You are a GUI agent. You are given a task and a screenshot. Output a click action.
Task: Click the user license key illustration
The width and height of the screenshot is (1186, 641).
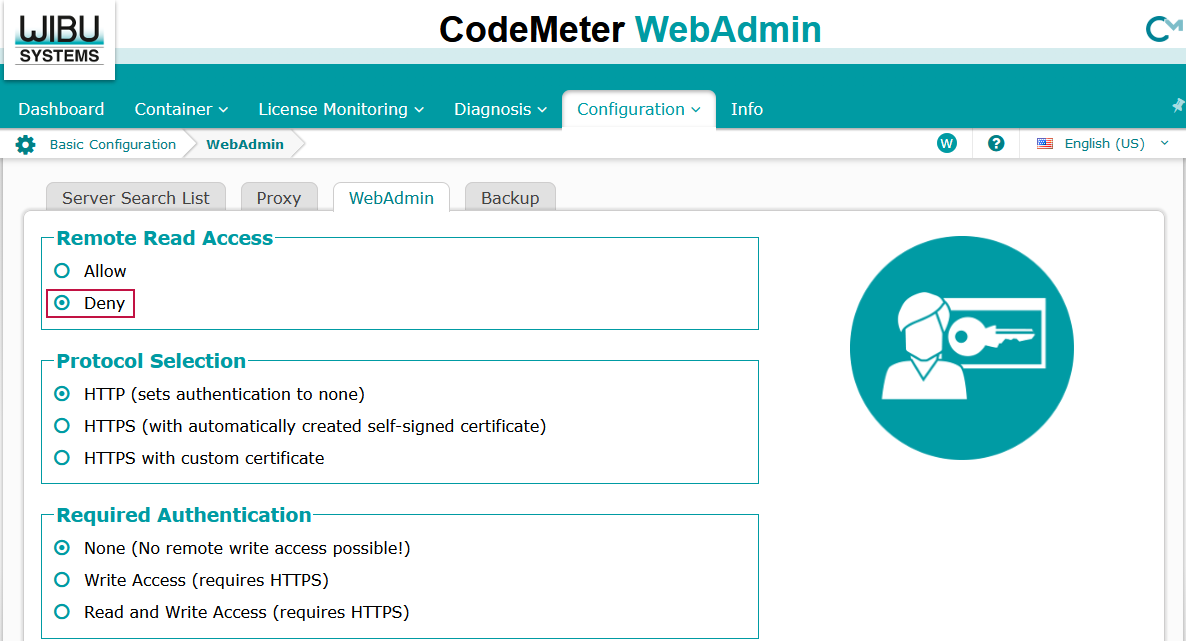coord(961,347)
